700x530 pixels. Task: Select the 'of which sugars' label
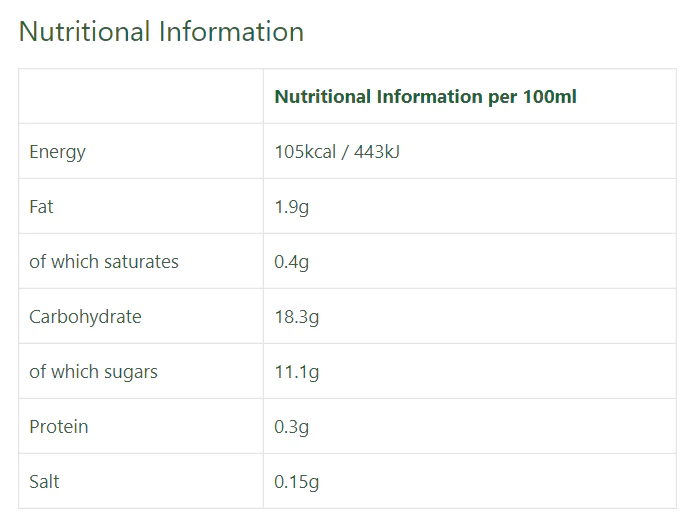pos(93,372)
